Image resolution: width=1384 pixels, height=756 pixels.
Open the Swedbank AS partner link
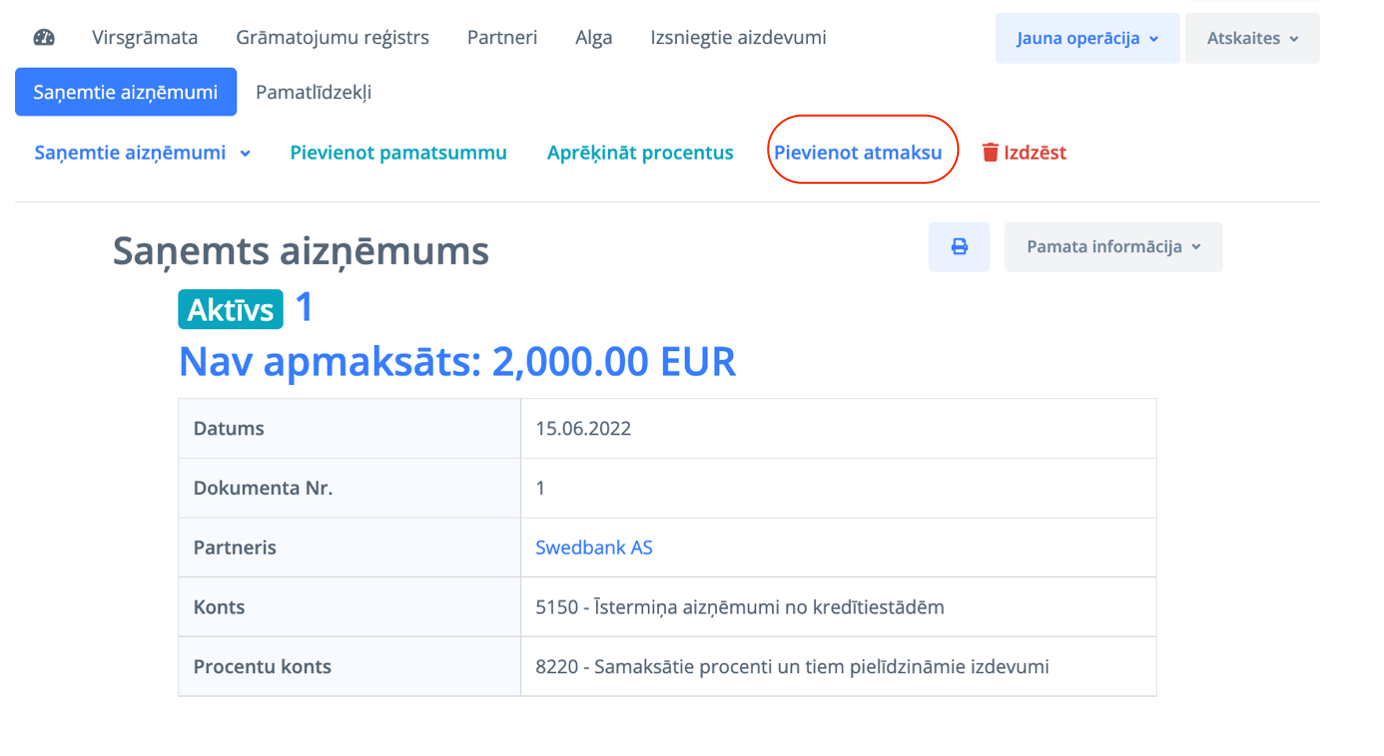click(594, 548)
